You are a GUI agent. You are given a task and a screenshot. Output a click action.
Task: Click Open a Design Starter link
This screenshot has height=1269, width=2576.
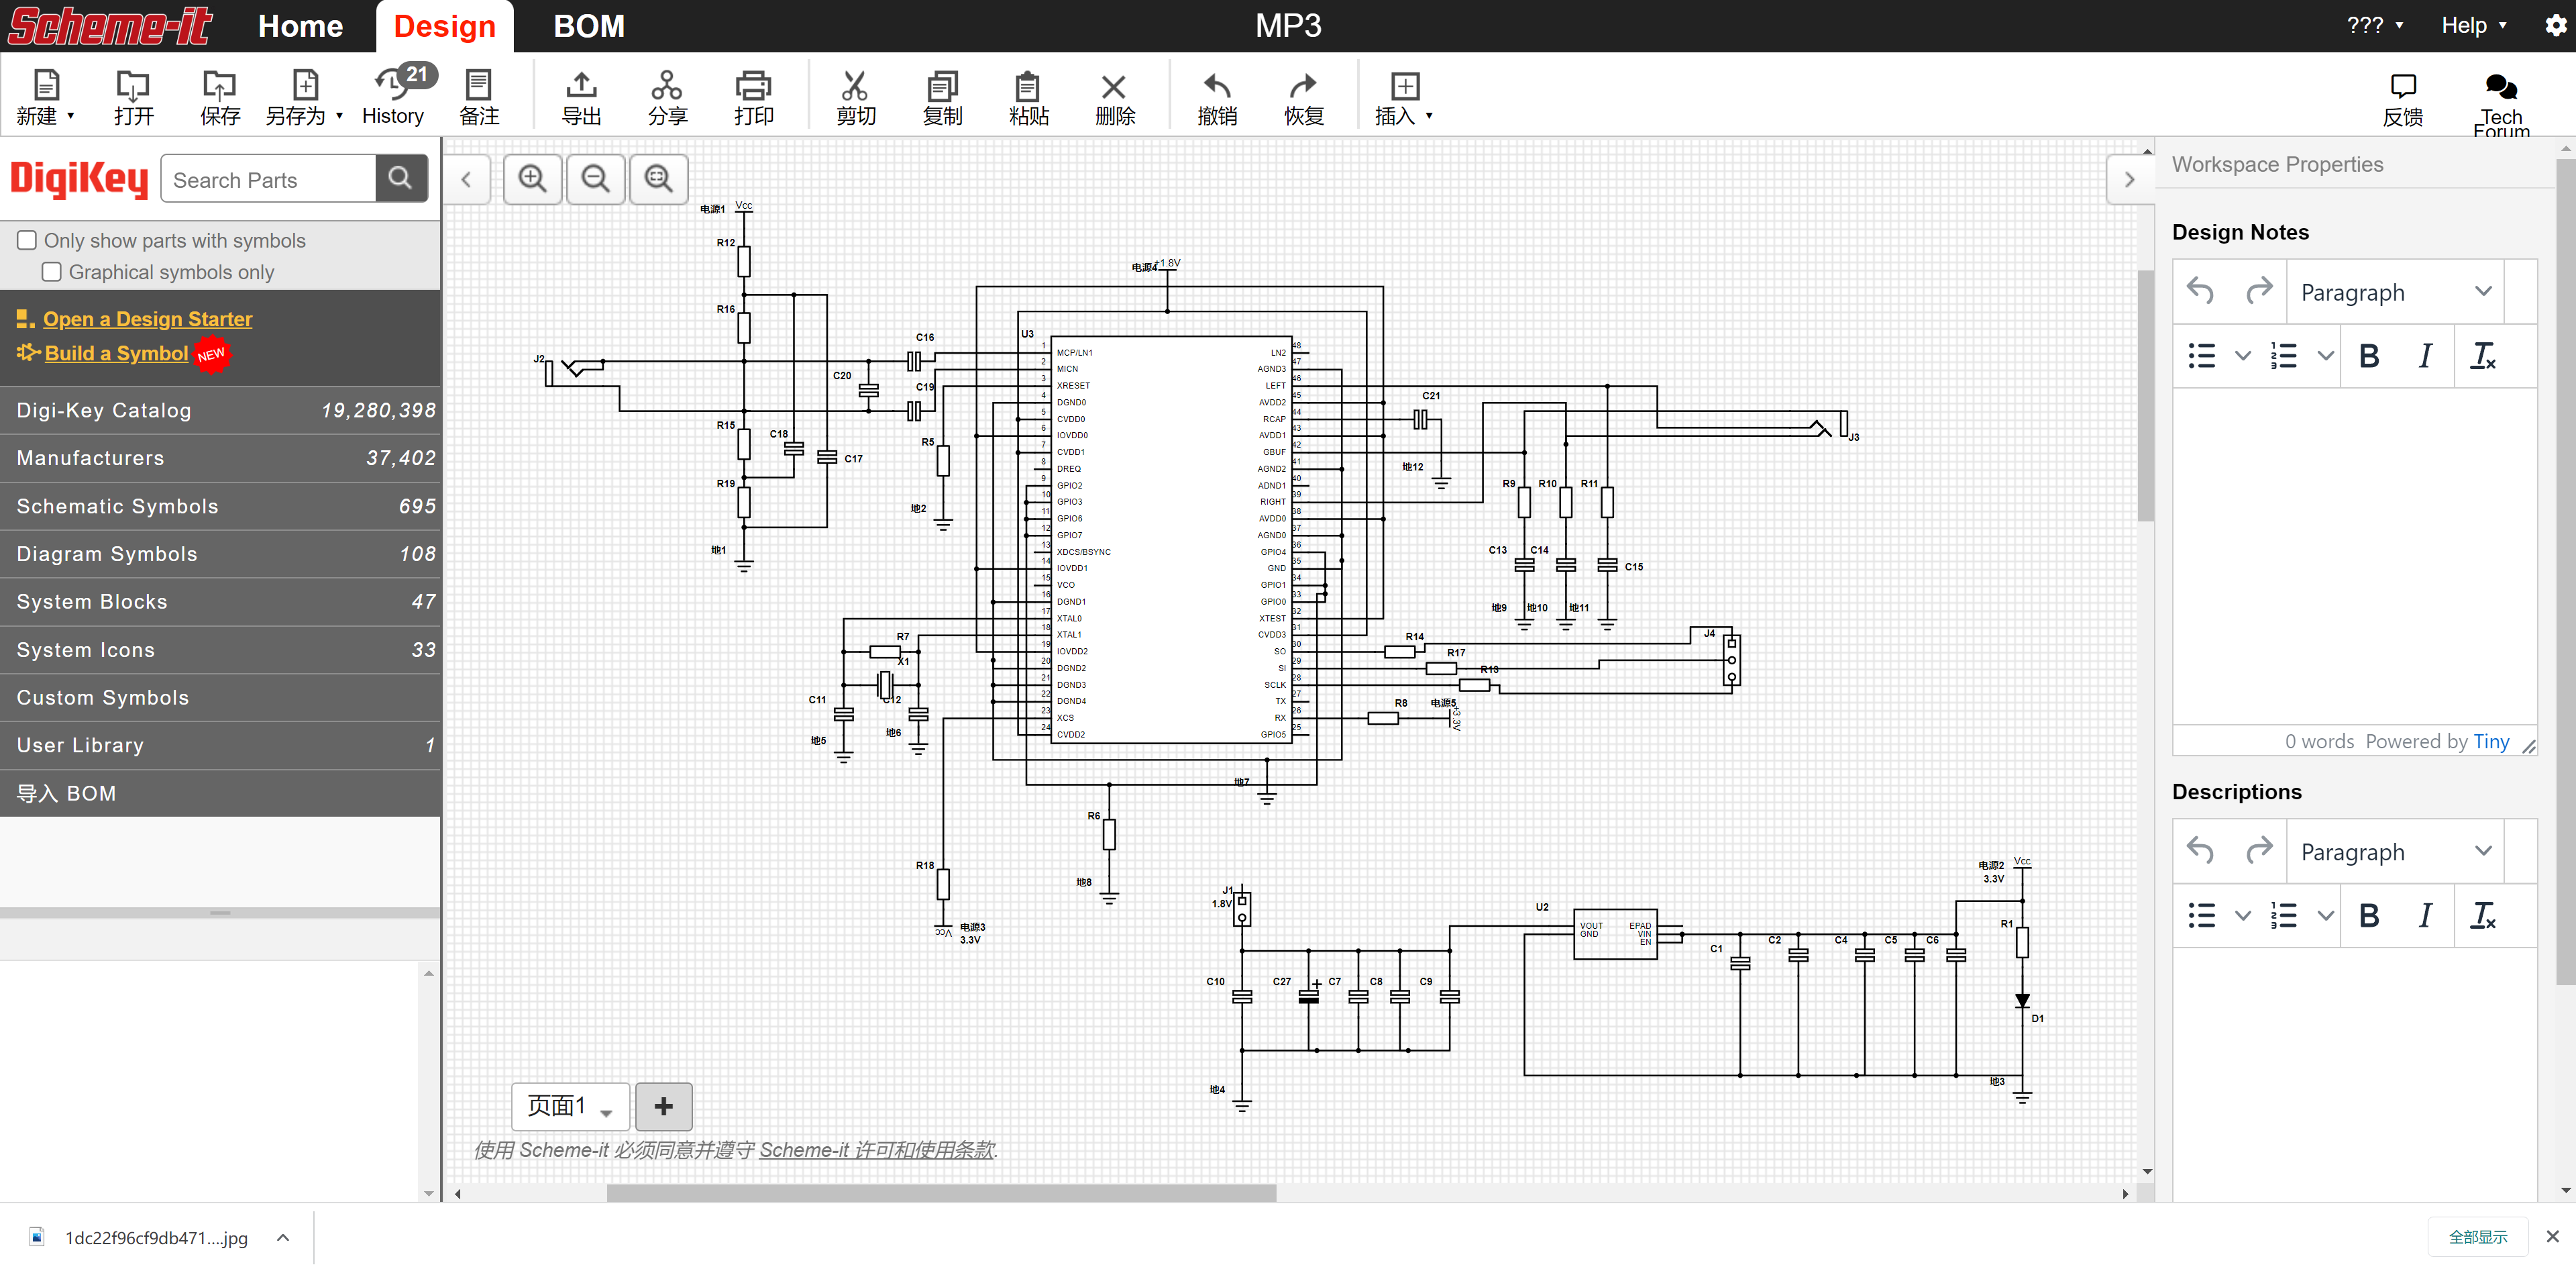coord(147,319)
